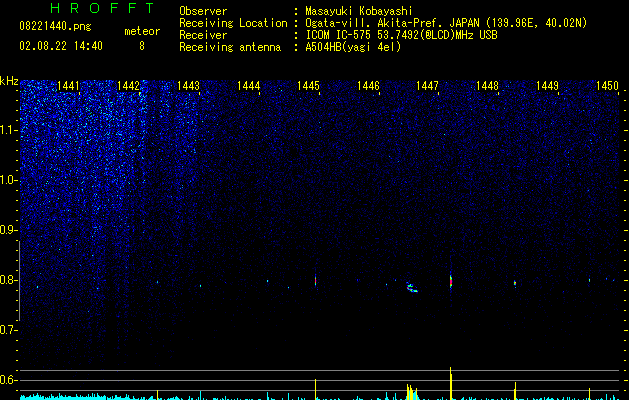Click the 1450 time marker
629x400 pixels.
(607, 86)
